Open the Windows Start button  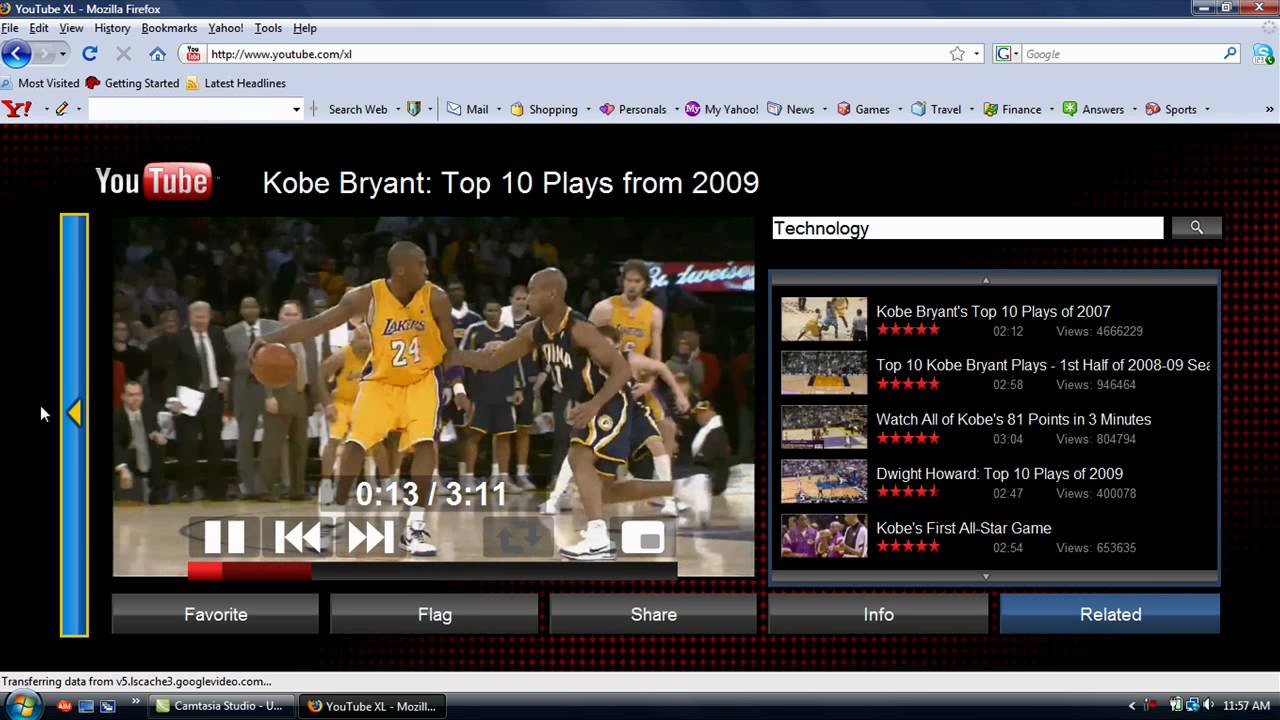point(22,706)
